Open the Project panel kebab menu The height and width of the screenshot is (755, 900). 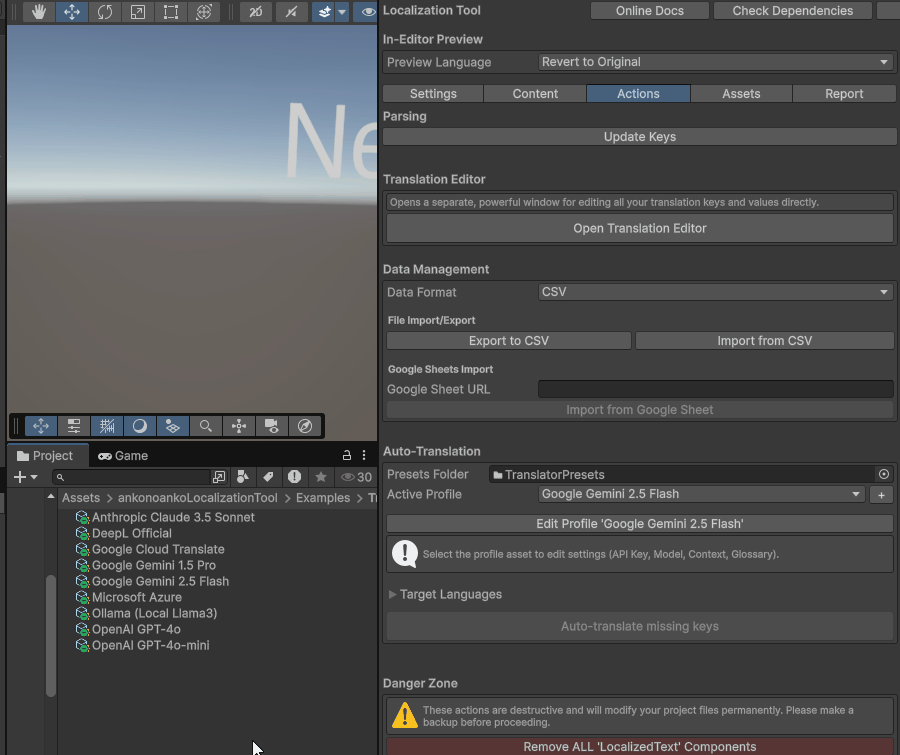[x=363, y=455]
